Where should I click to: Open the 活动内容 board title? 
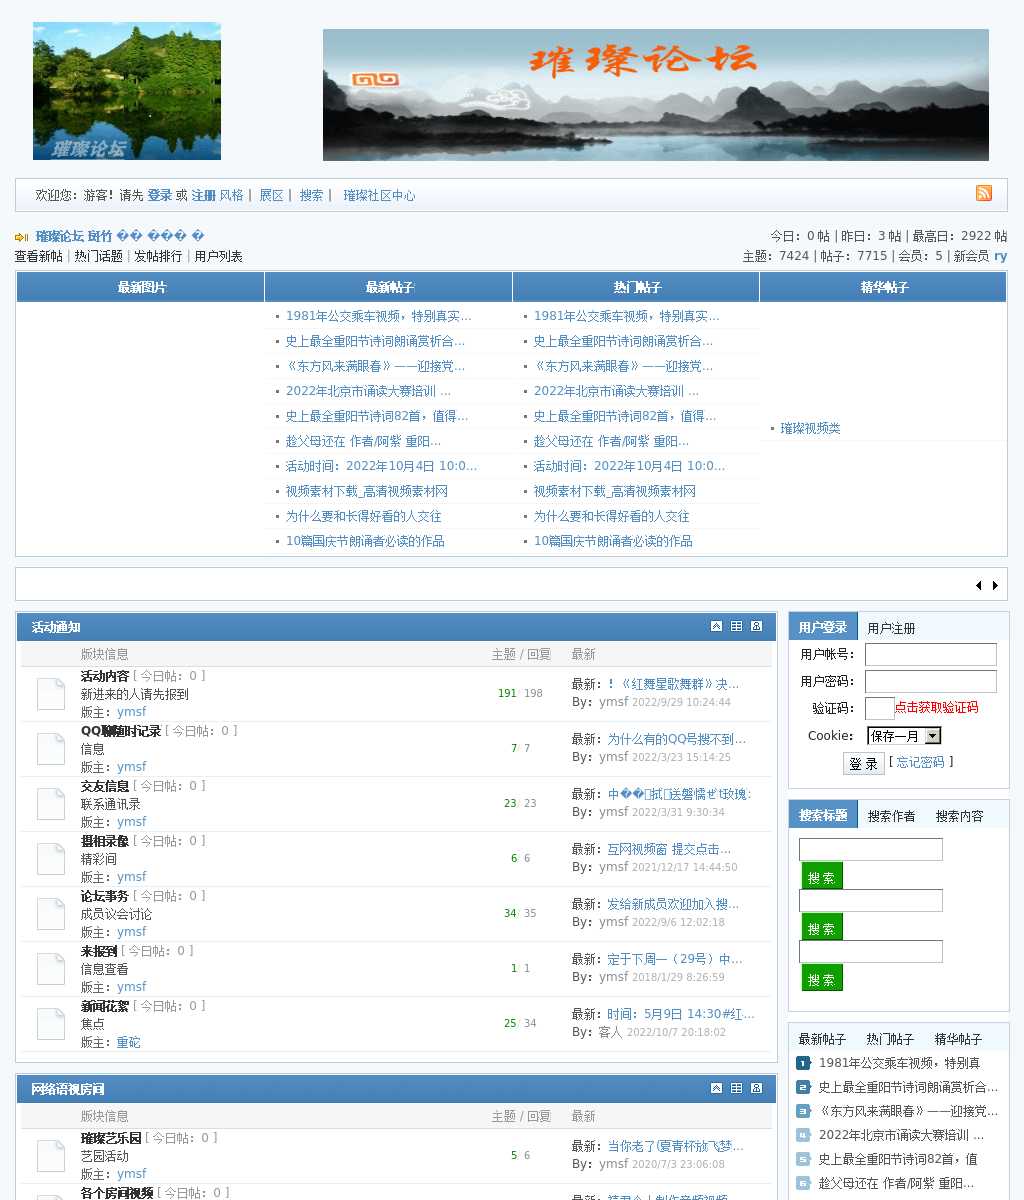[x=105, y=676]
